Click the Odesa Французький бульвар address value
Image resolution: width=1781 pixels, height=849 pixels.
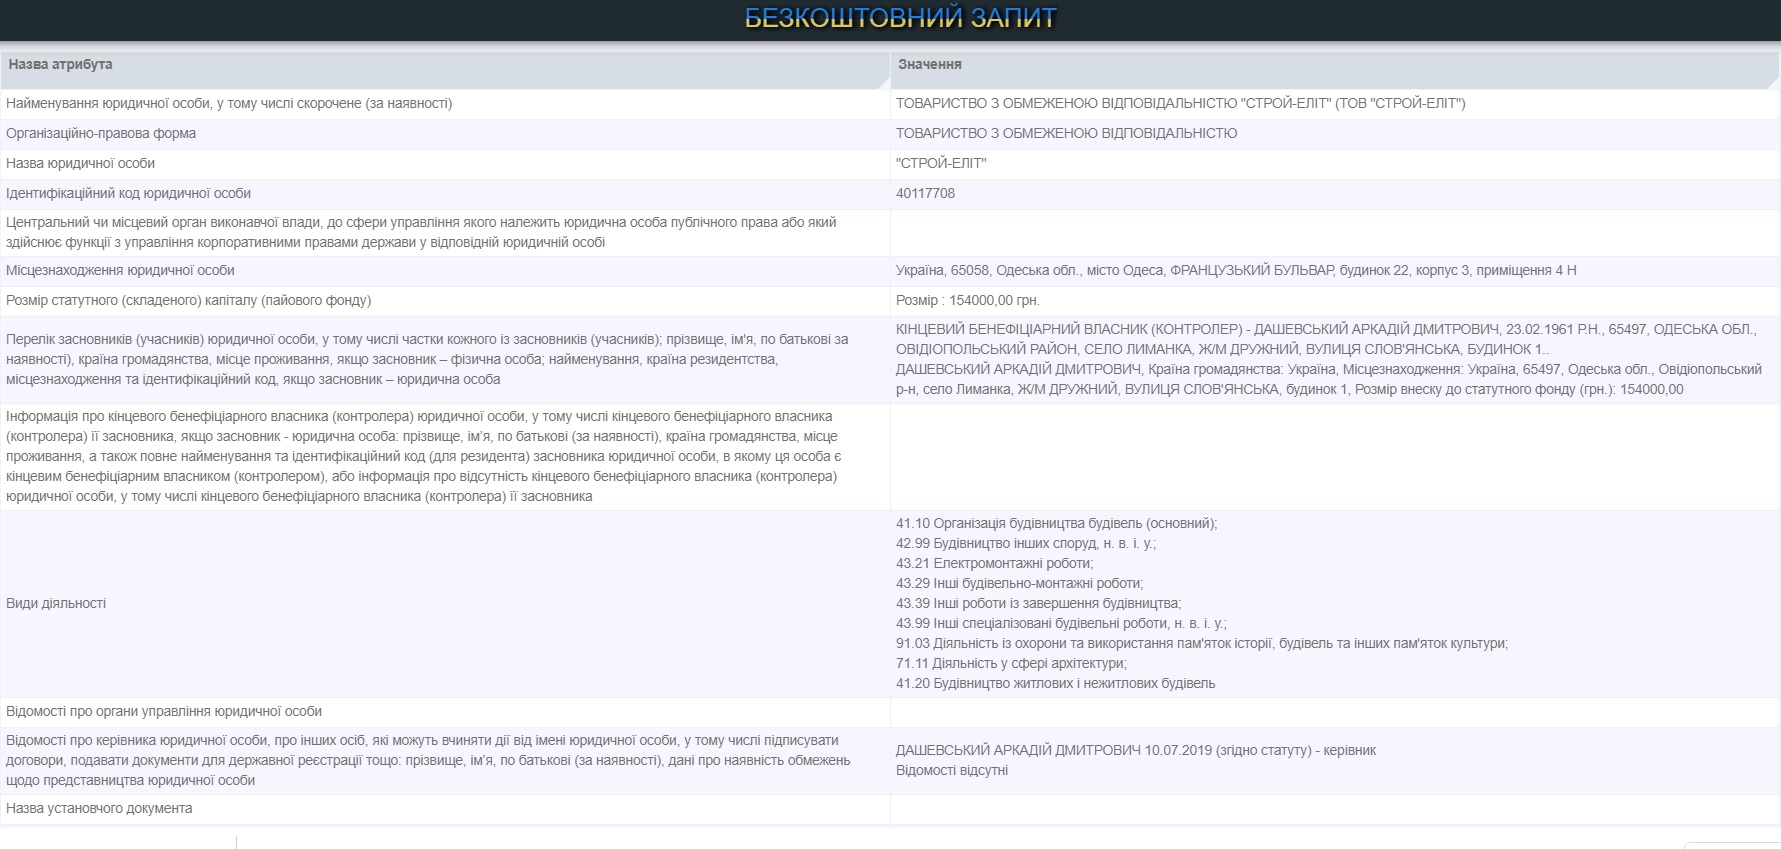pyautogui.click(x=1235, y=270)
